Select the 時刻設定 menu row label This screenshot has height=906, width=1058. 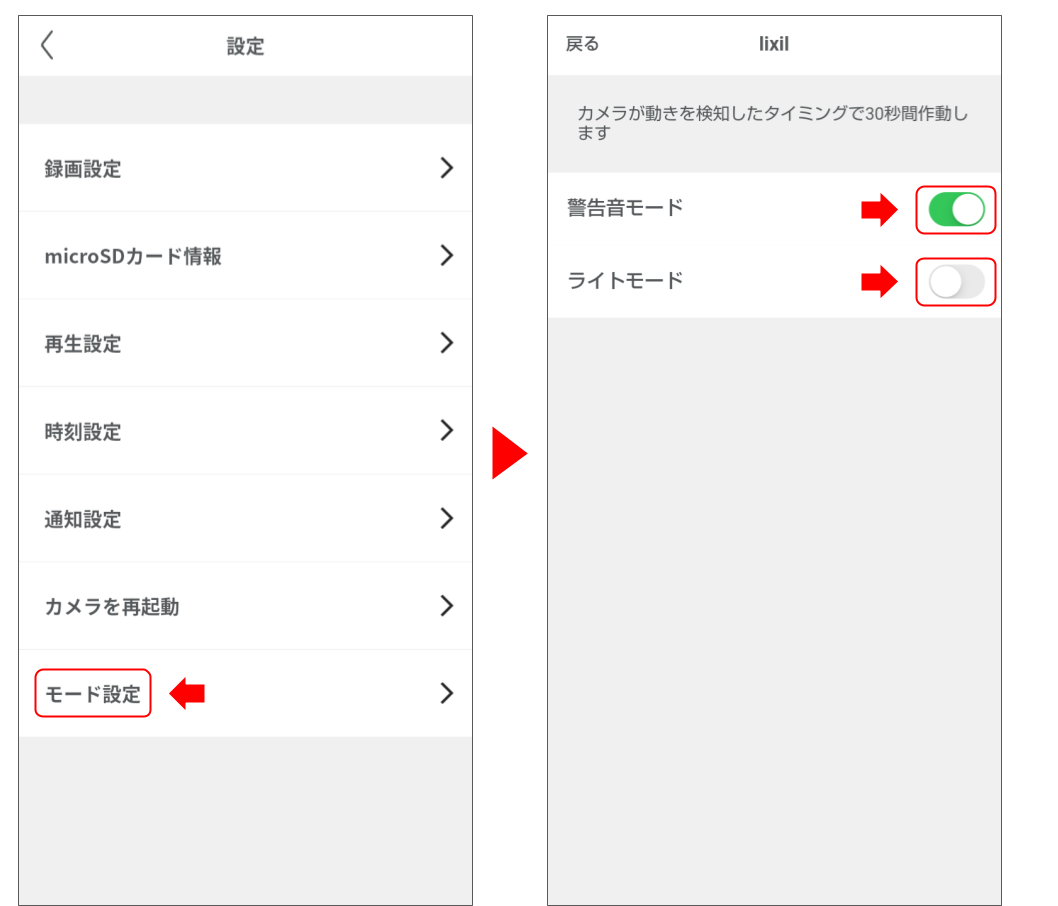click(x=83, y=432)
